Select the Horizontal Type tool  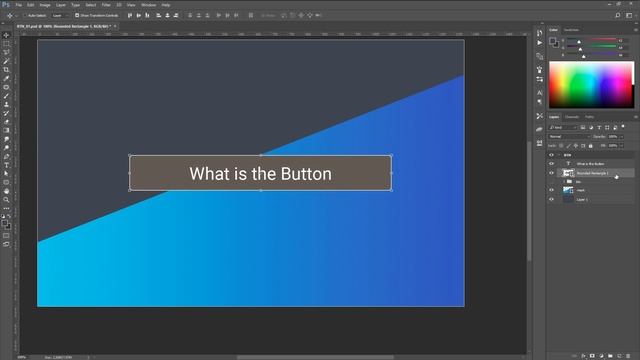point(6,165)
